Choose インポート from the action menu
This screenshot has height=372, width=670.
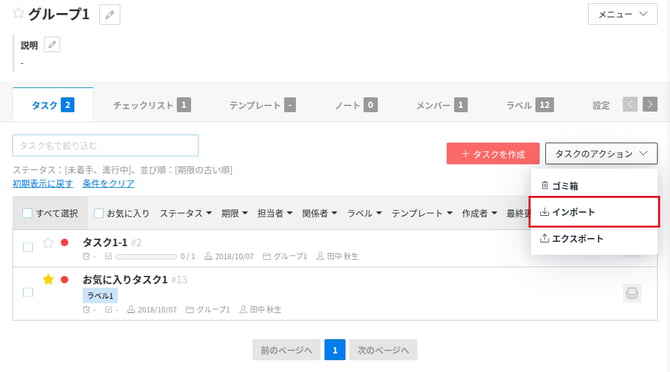(594, 212)
